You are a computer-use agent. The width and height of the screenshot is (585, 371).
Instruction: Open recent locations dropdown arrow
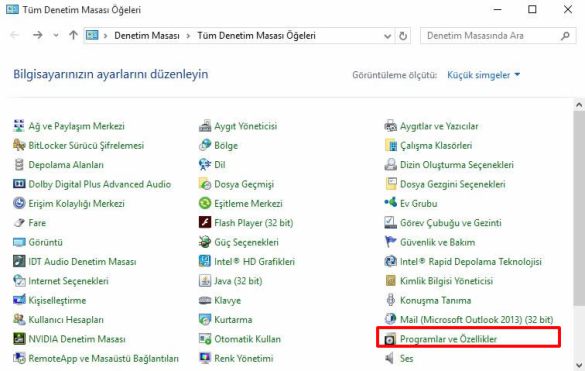pyautogui.click(x=56, y=35)
